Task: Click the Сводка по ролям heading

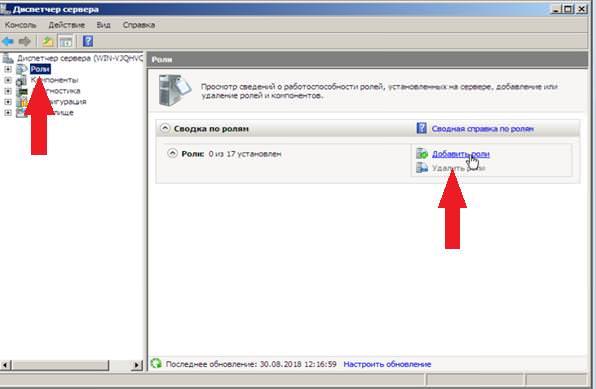Action: coord(211,129)
